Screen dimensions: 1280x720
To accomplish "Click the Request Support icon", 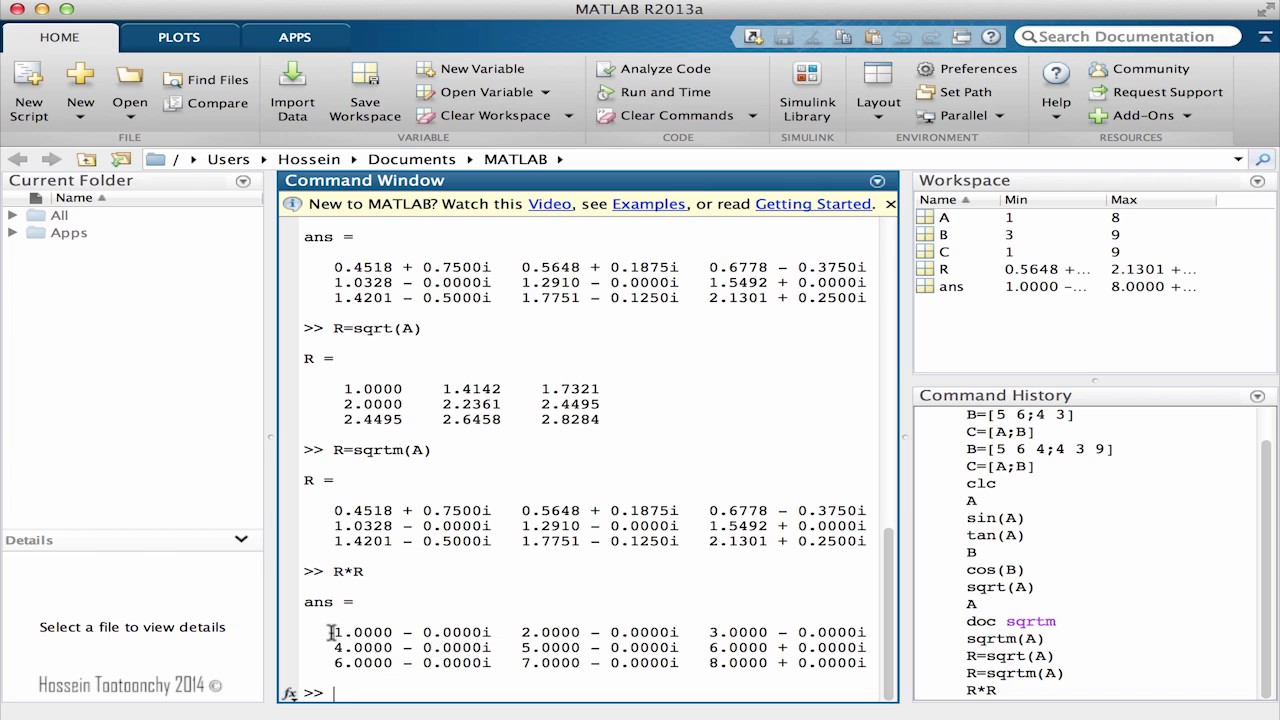I will pyautogui.click(x=1099, y=92).
